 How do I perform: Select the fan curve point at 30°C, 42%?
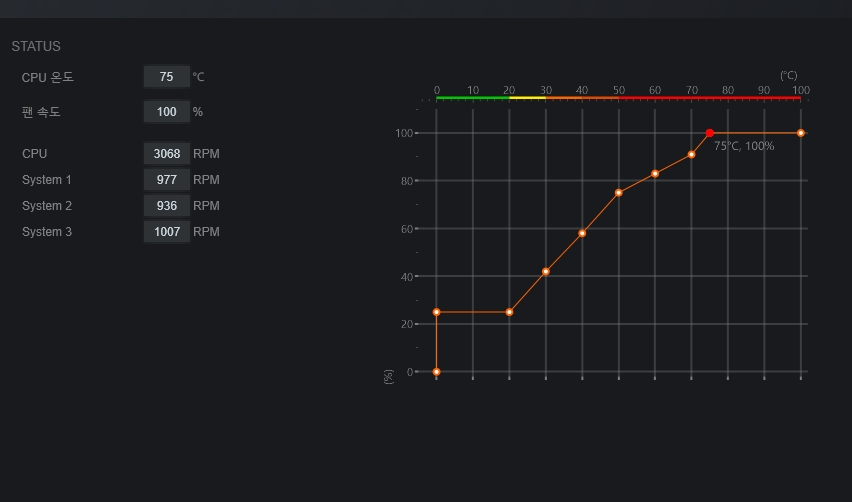pos(546,272)
